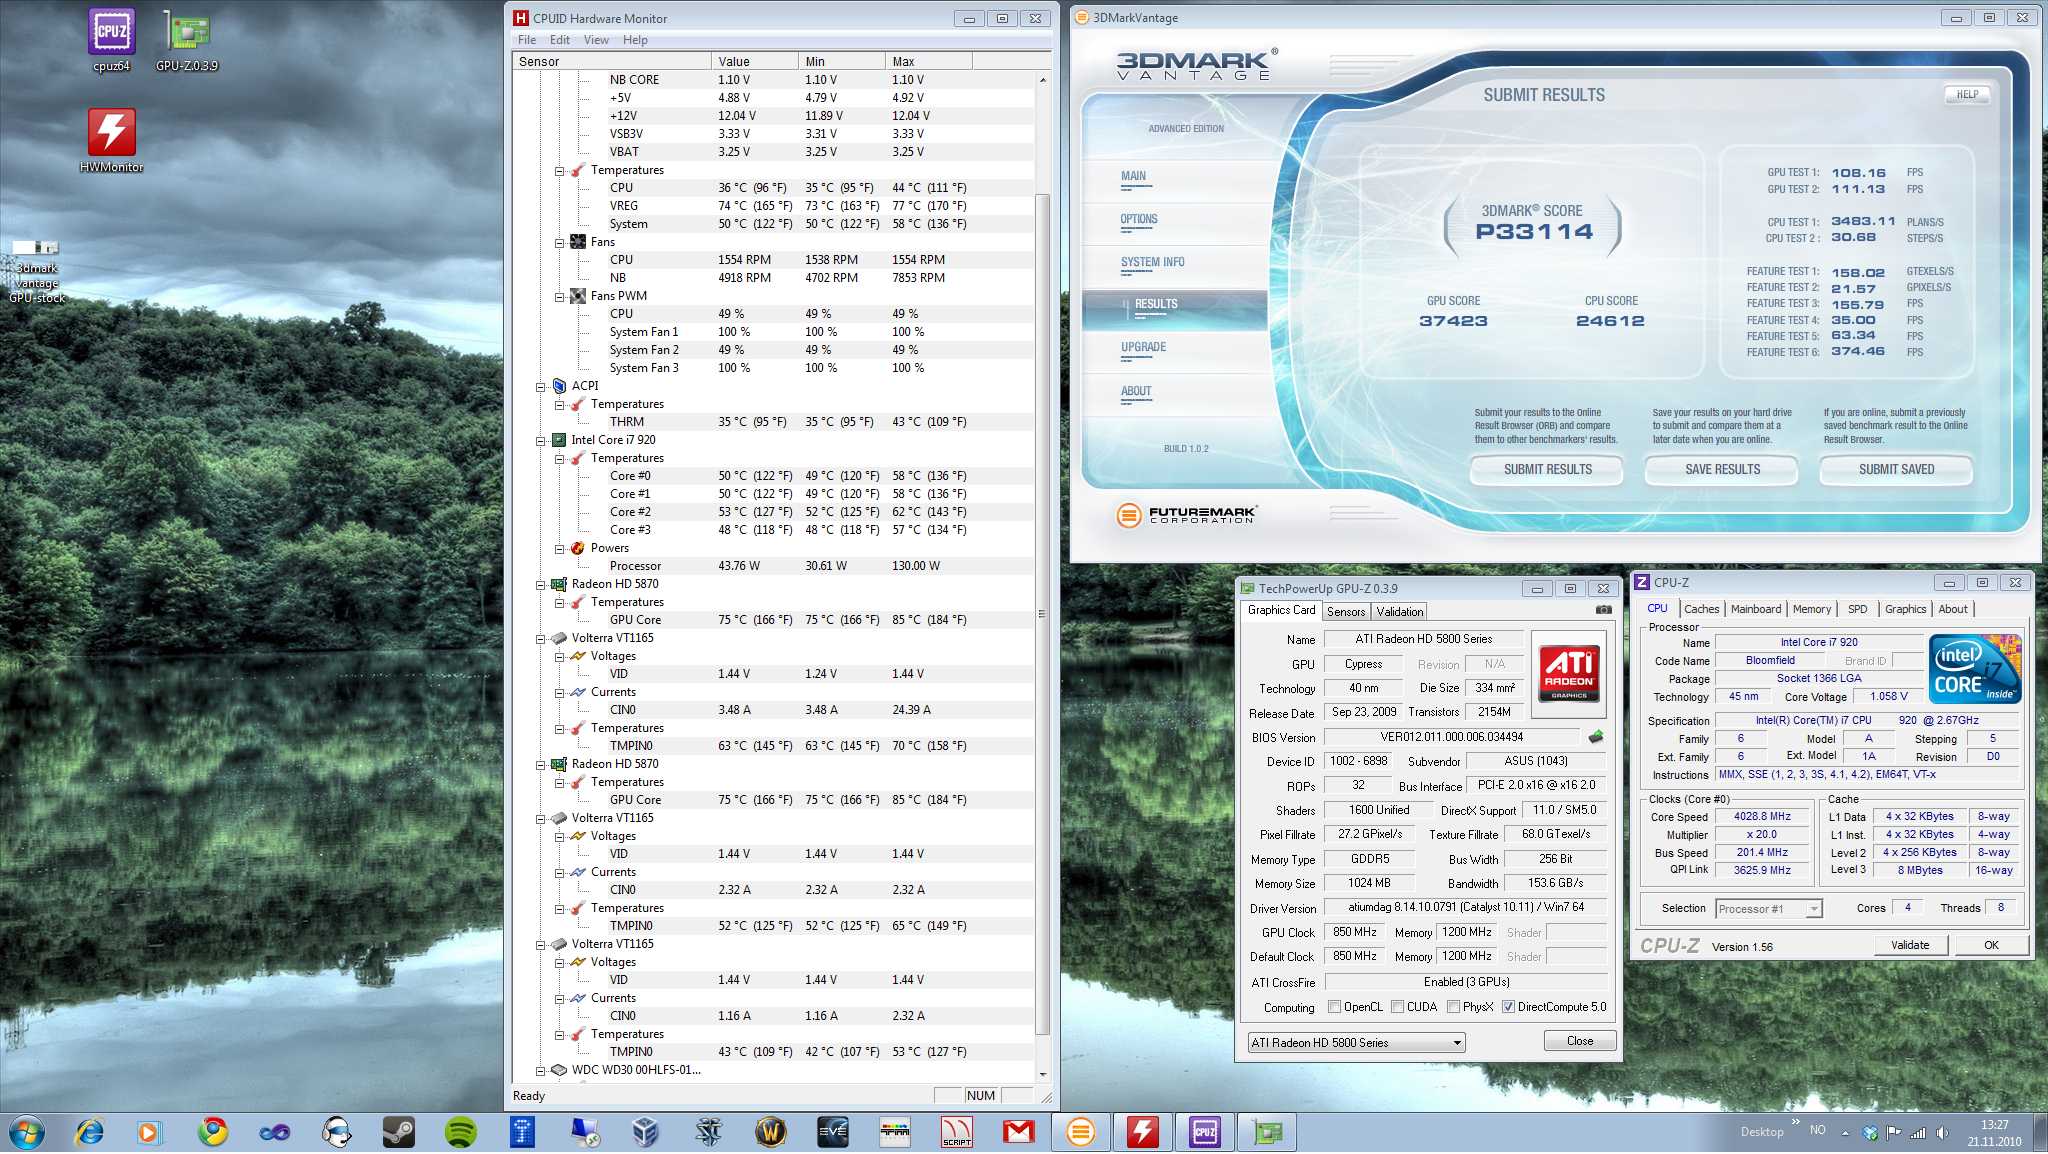This screenshot has height=1154, width=2048.
Task: Click SUBMIT SAVED button in 3DMark
Action: click(x=1896, y=470)
